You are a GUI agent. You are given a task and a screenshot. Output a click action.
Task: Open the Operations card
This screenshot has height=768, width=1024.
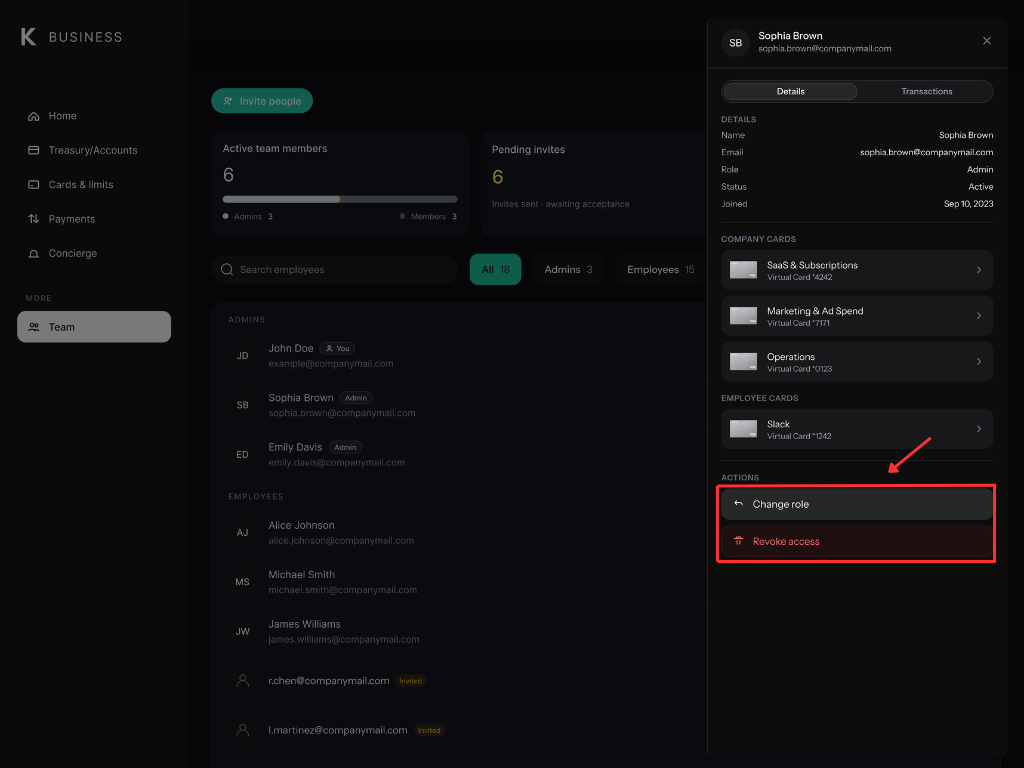[x=857, y=362]
